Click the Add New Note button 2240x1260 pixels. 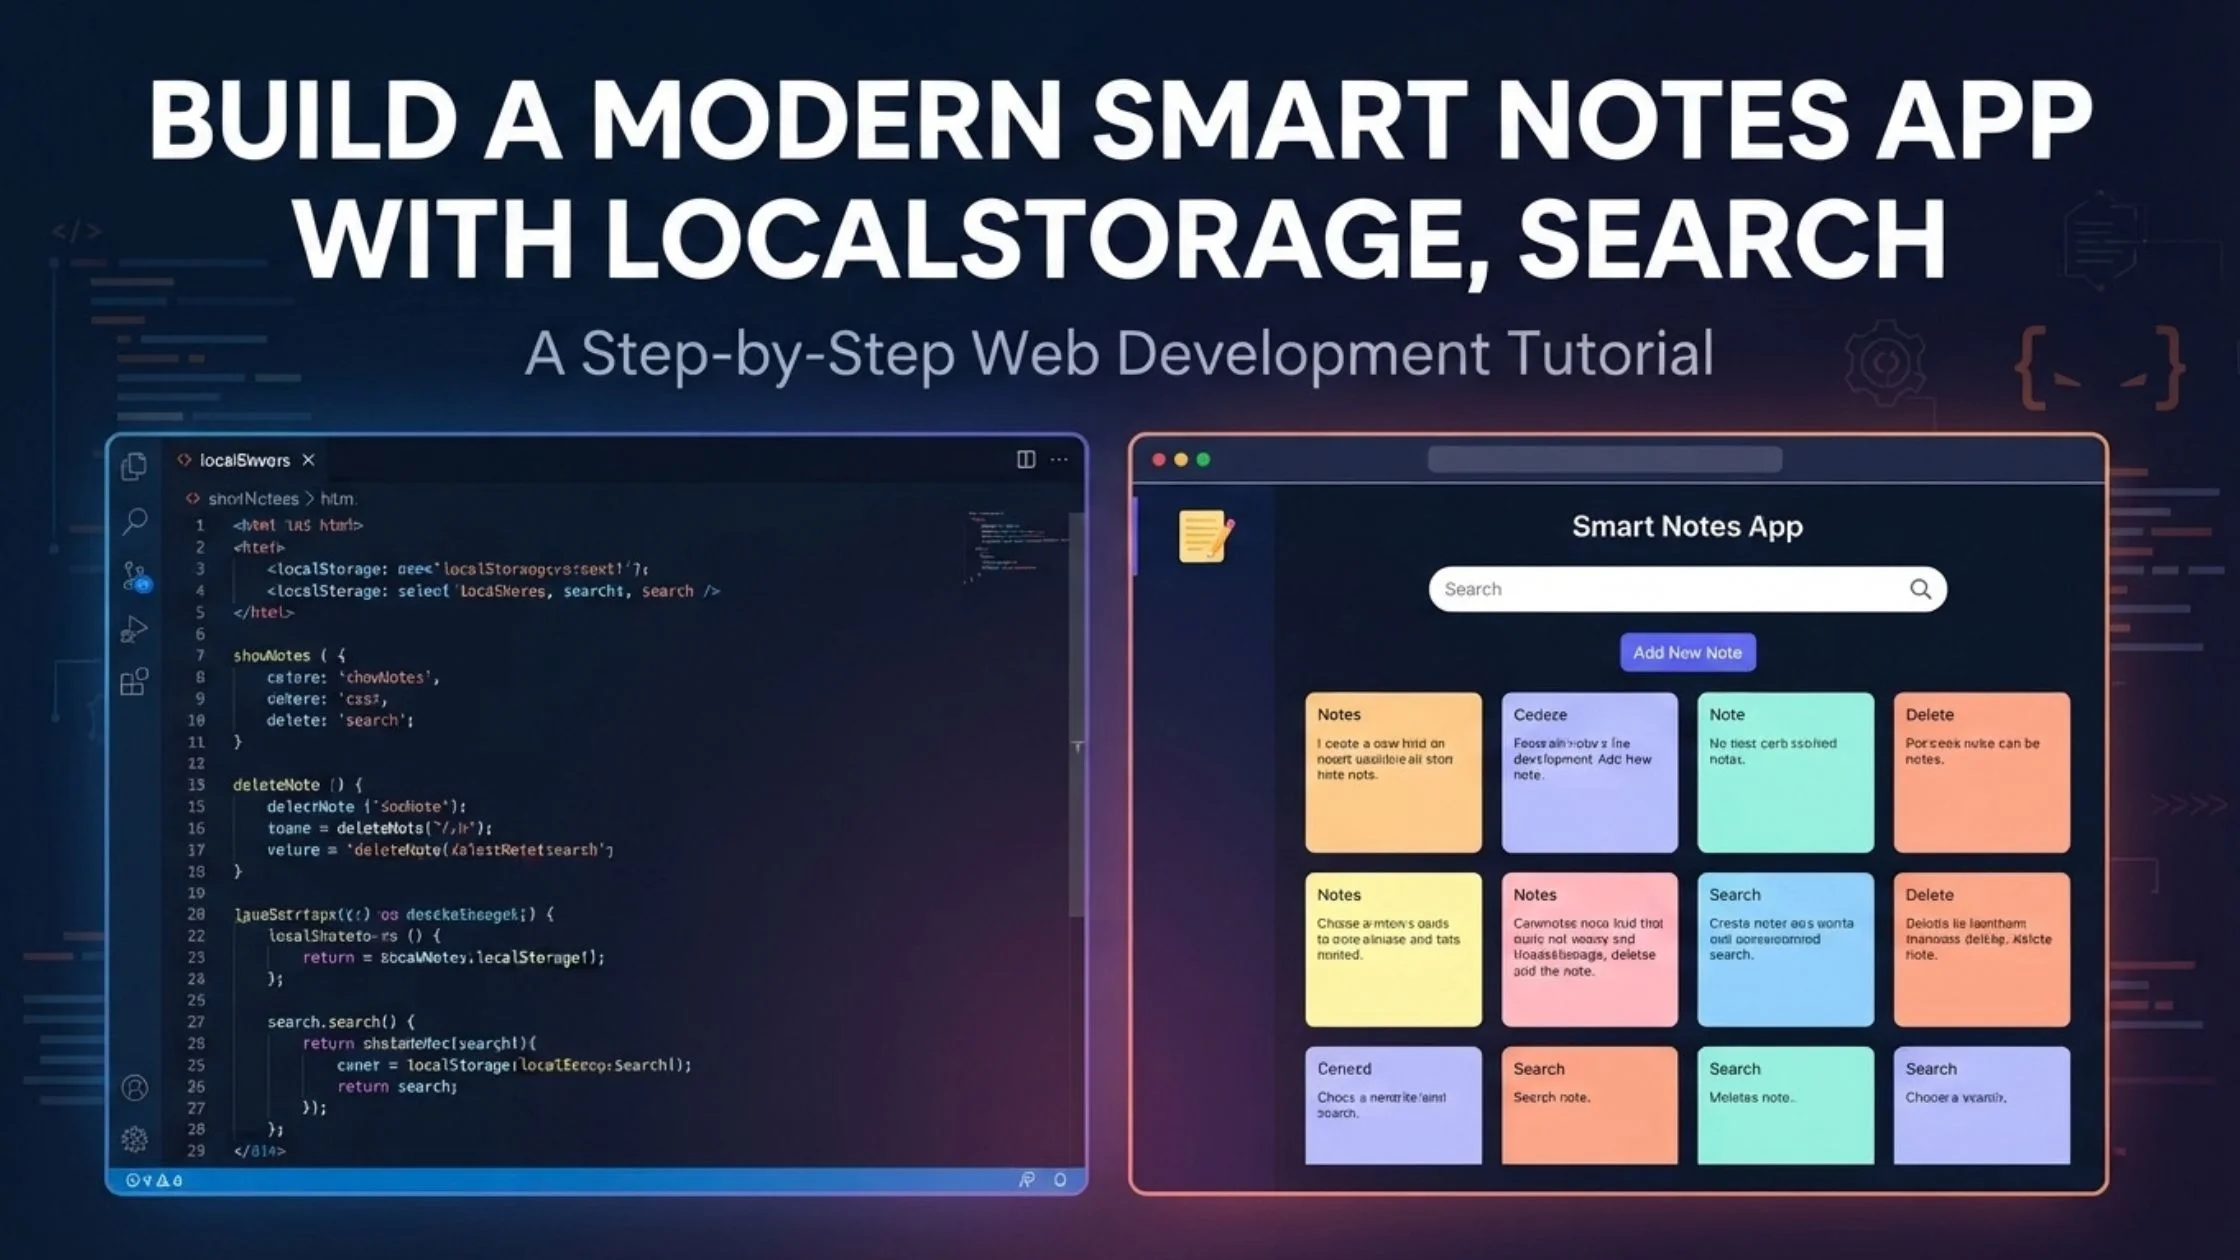(x=1687, y=652)
